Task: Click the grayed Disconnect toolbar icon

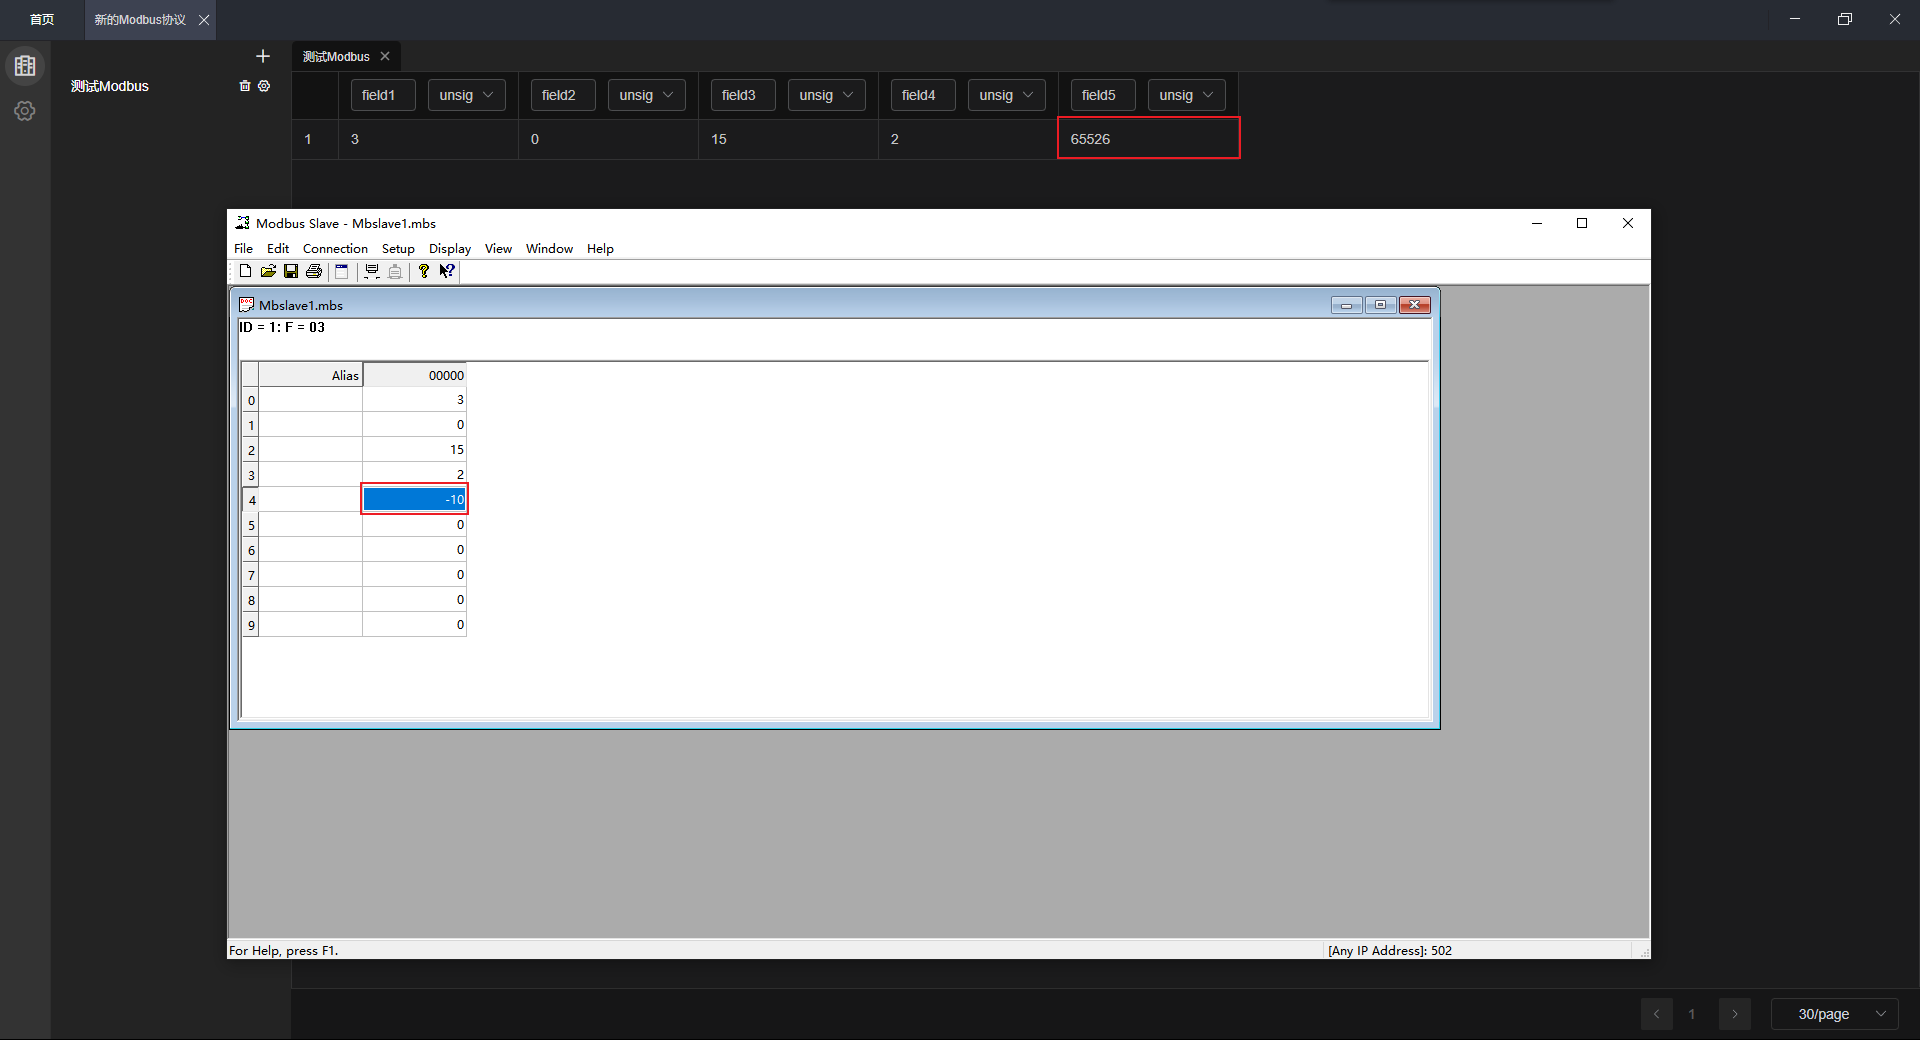Action: (x=395, y=271)
